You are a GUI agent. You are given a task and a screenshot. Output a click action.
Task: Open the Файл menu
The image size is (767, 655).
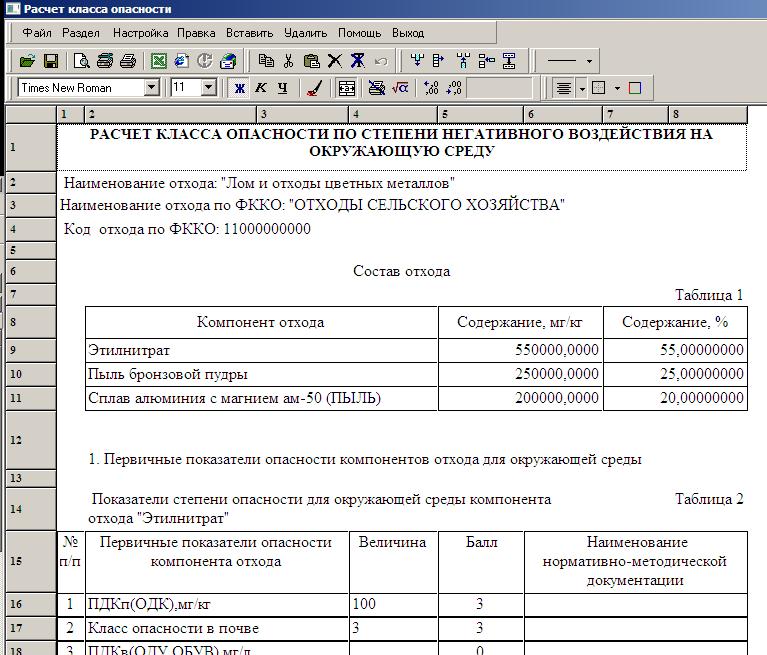click(37, 33)
